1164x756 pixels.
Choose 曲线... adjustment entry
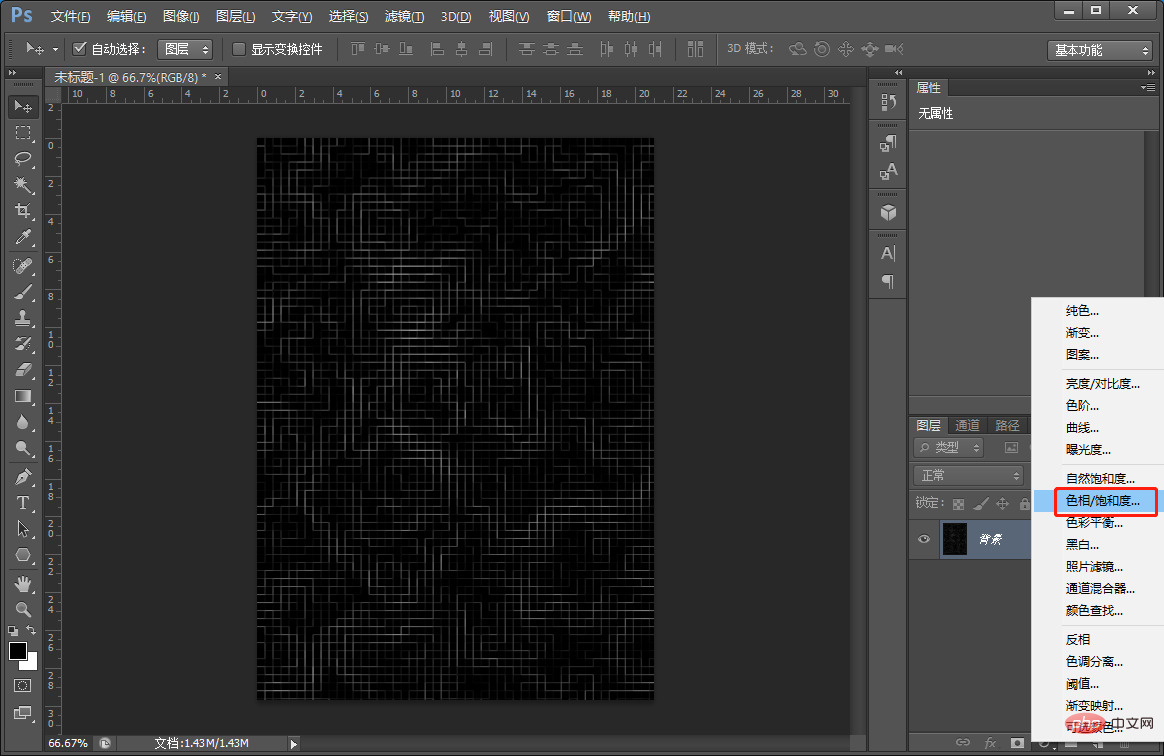pyautogui.click(x=1082, y=428)
